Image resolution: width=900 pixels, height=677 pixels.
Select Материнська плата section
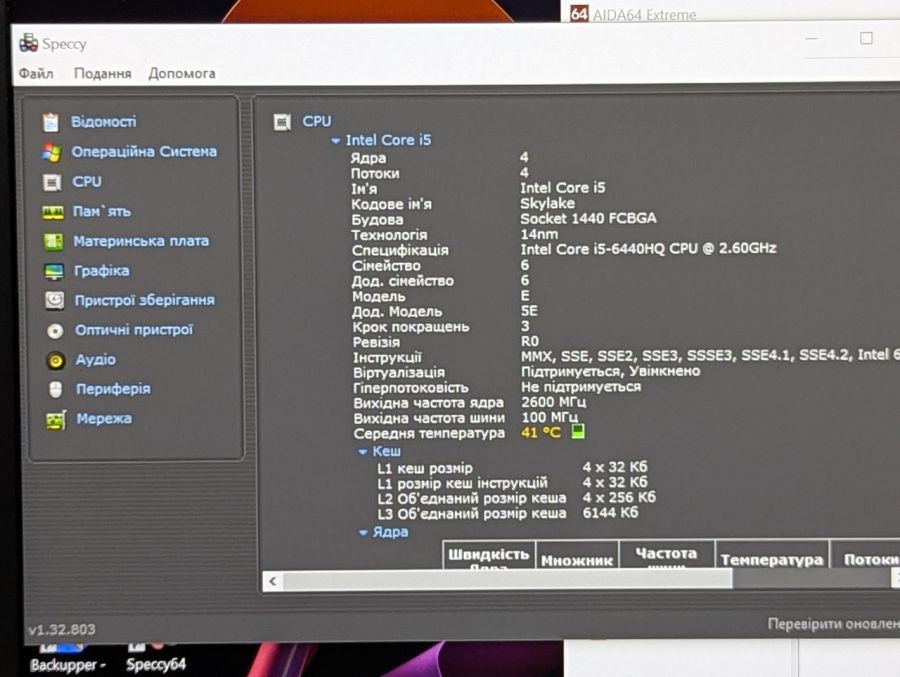pyautogui.click(x=141, y=241)
